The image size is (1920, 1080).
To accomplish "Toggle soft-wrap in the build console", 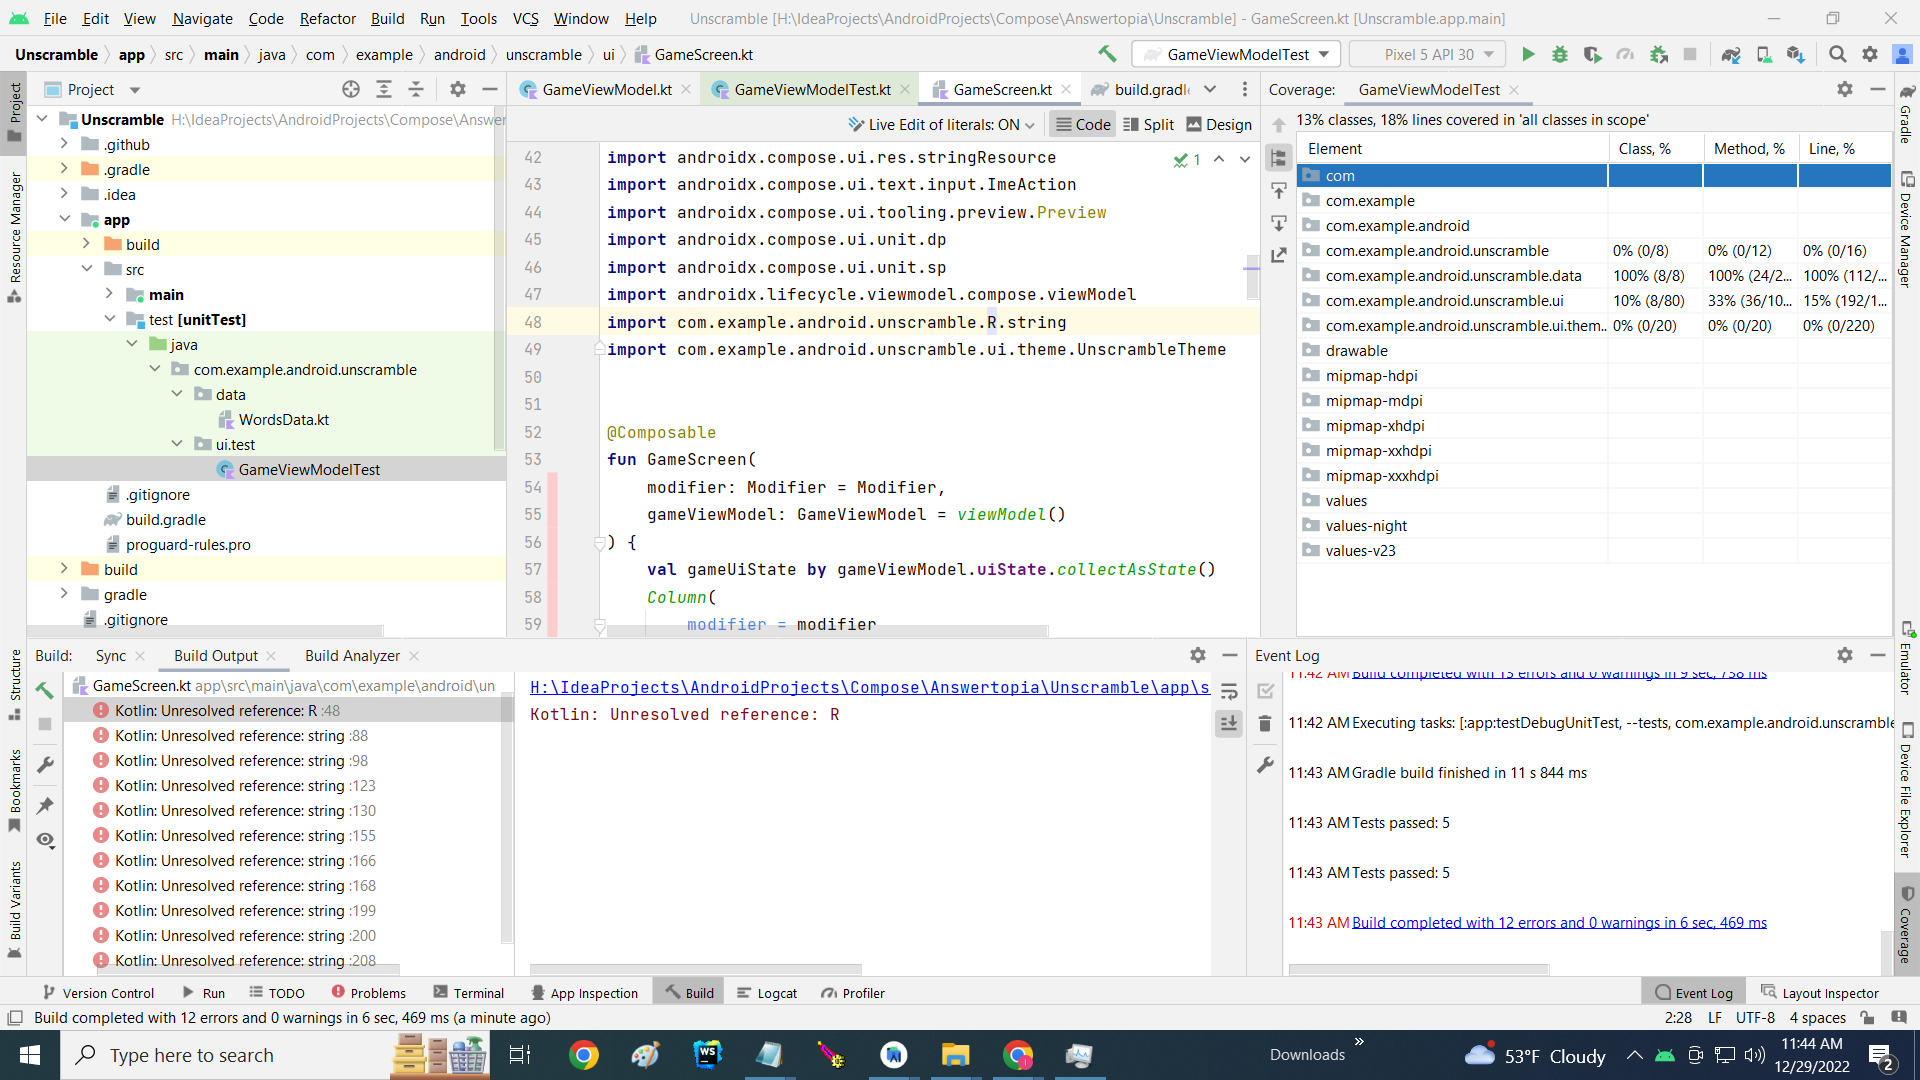I will tap(1229, 690).
